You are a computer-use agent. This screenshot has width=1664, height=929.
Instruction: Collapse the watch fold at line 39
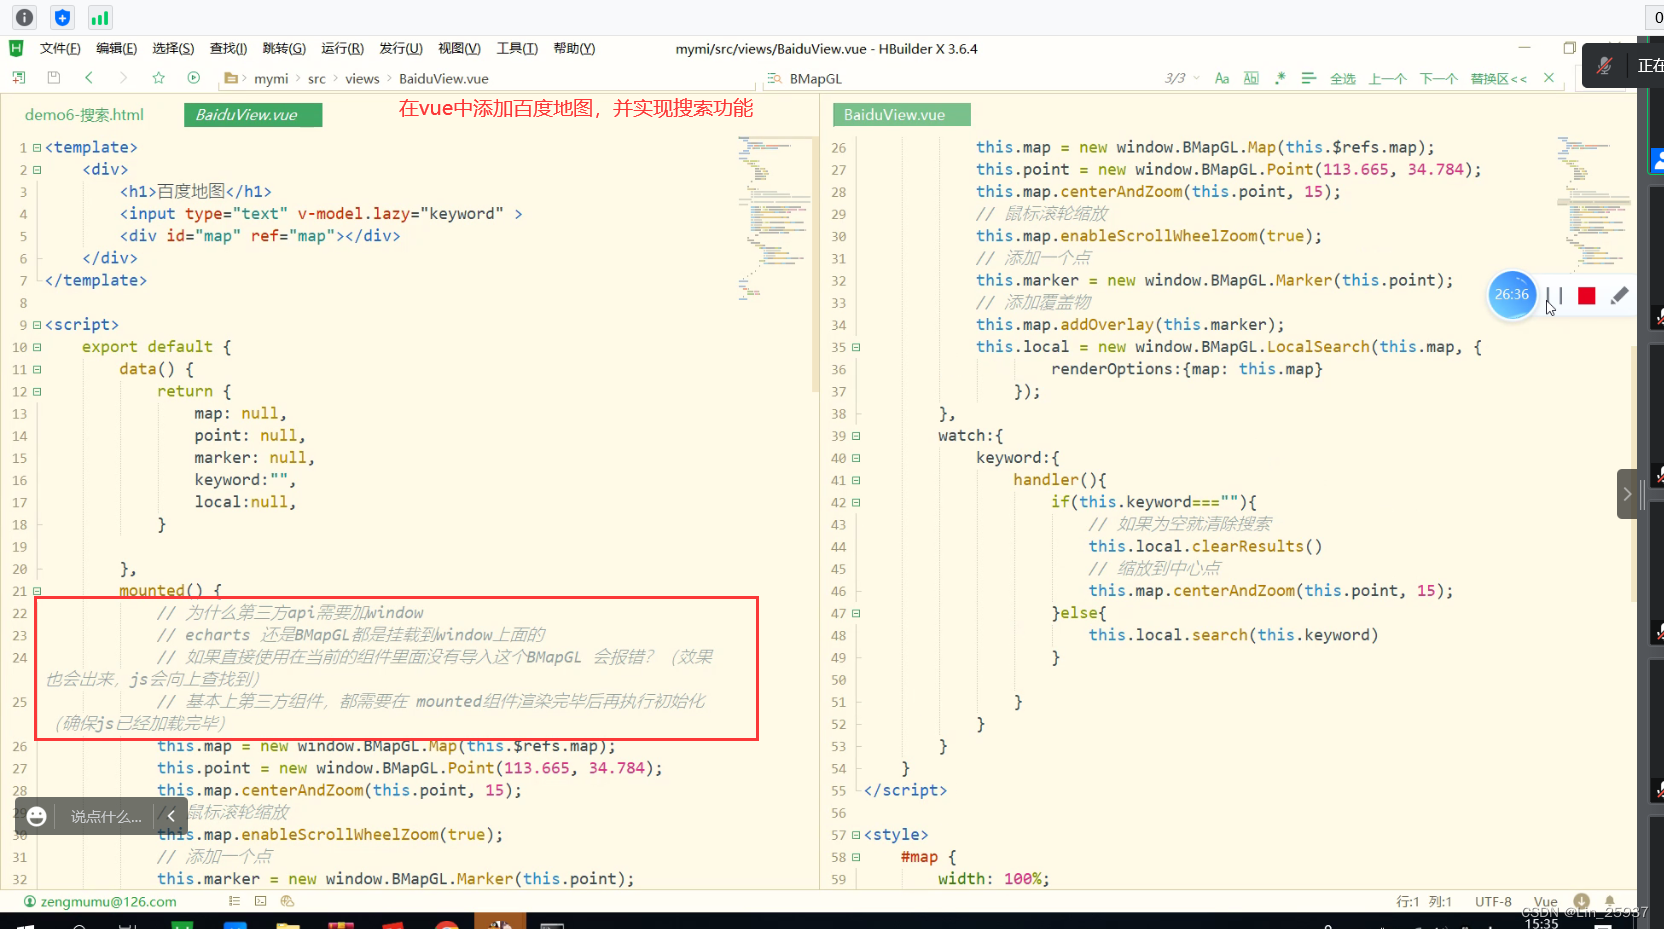856,436
